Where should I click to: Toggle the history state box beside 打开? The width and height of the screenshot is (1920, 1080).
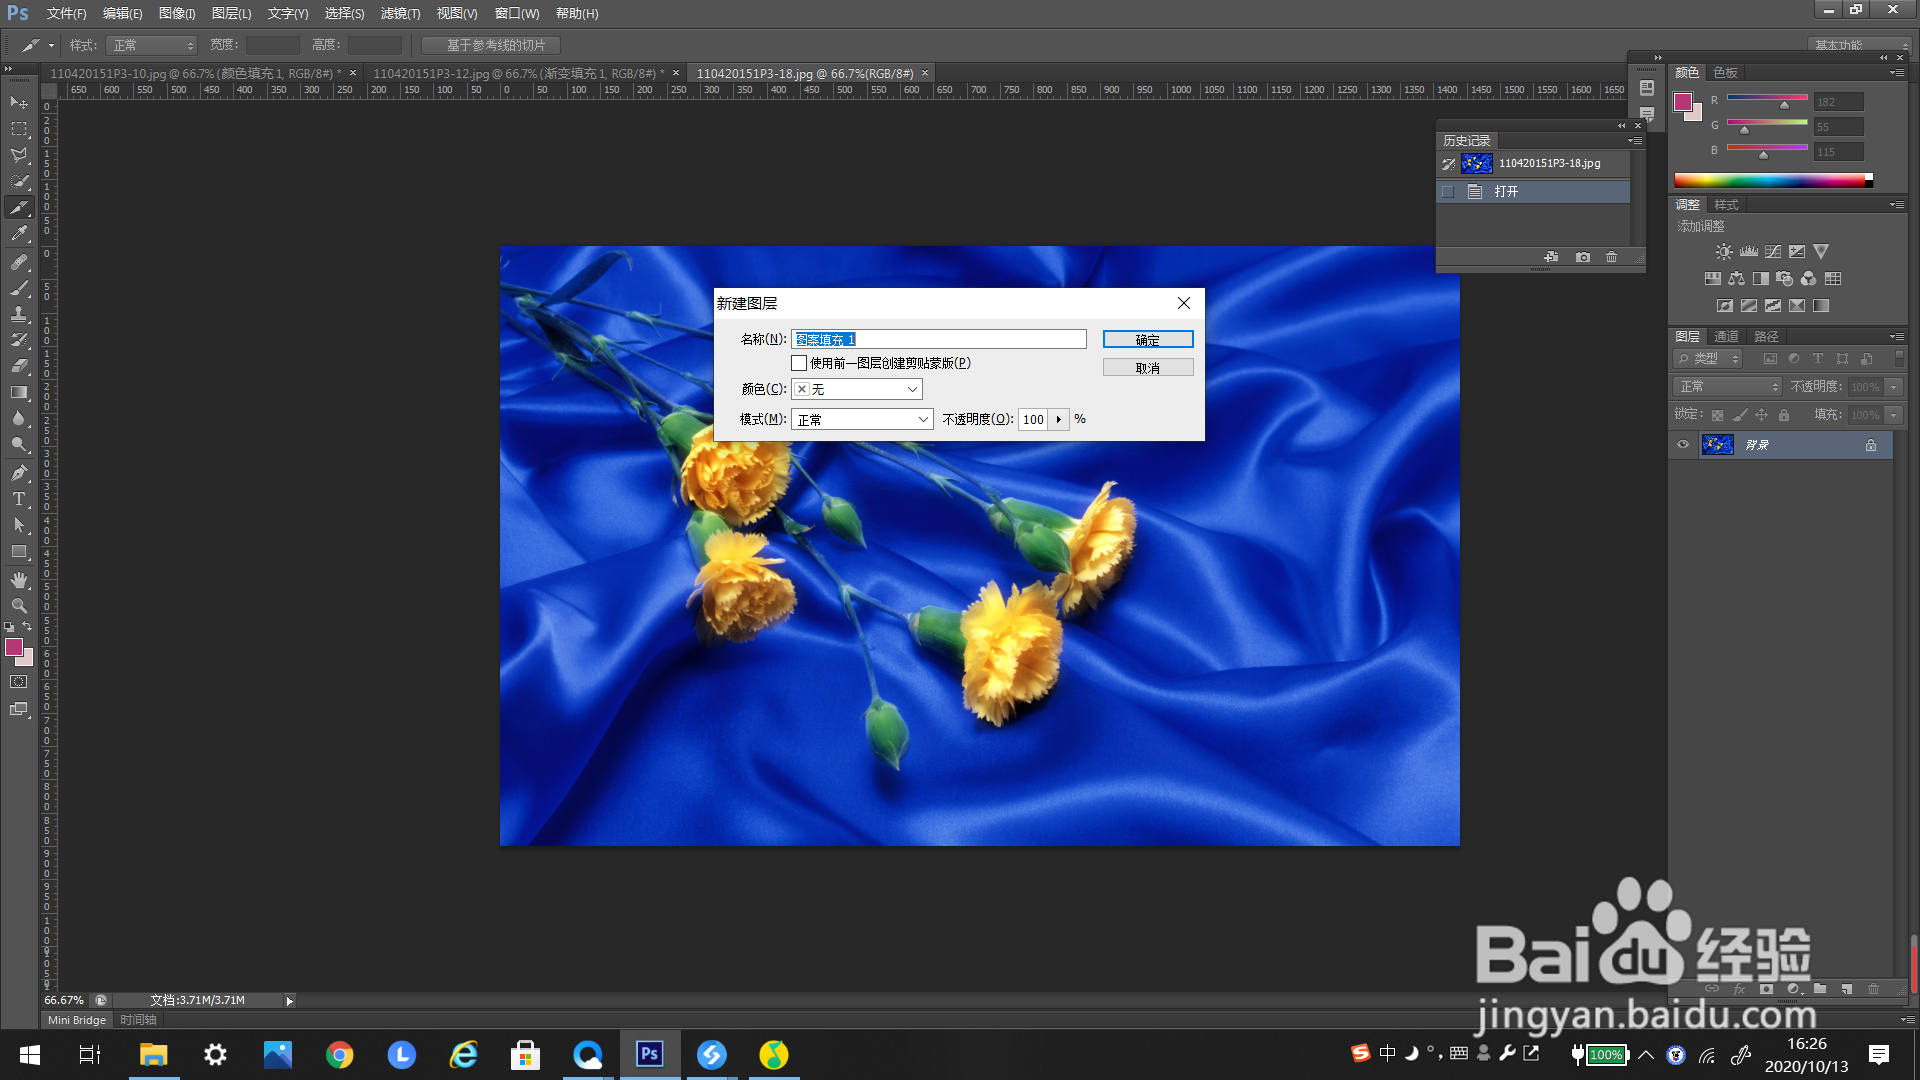click(x=1448, y=191)
